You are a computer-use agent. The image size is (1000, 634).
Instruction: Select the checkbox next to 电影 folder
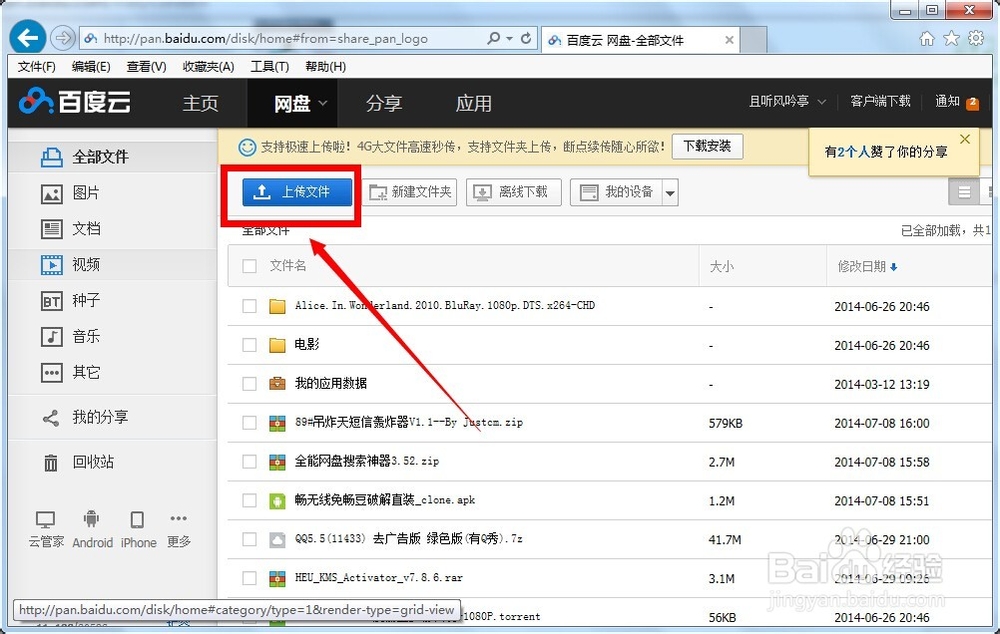point(249,346)
